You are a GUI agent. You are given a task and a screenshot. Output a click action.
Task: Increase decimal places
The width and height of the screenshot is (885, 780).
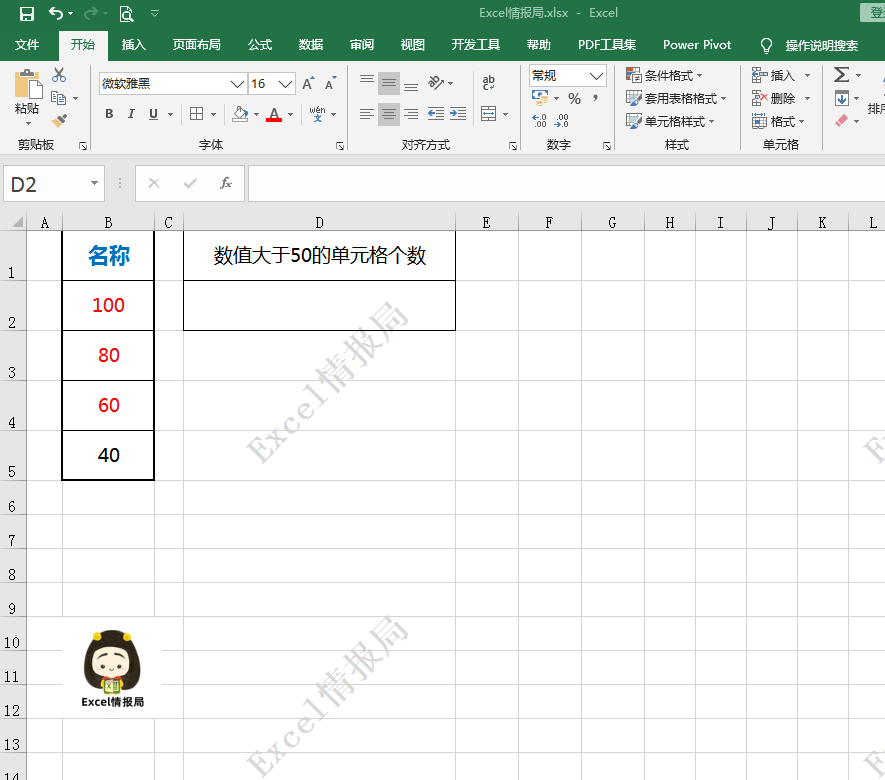[540, 120]
